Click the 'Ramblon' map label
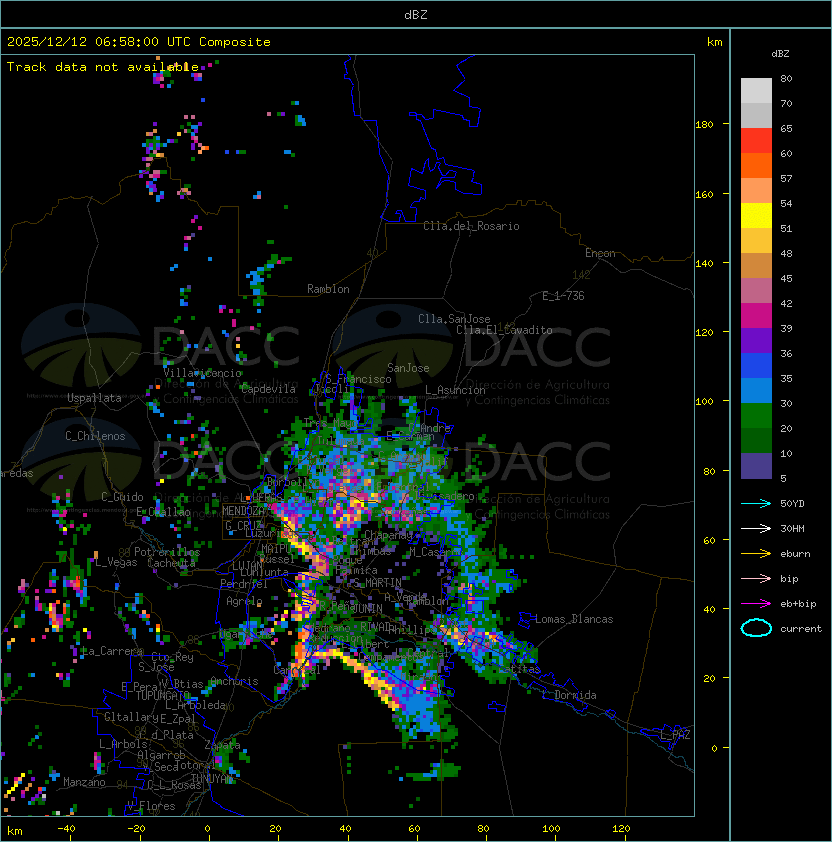 click(x=328, y=289)
